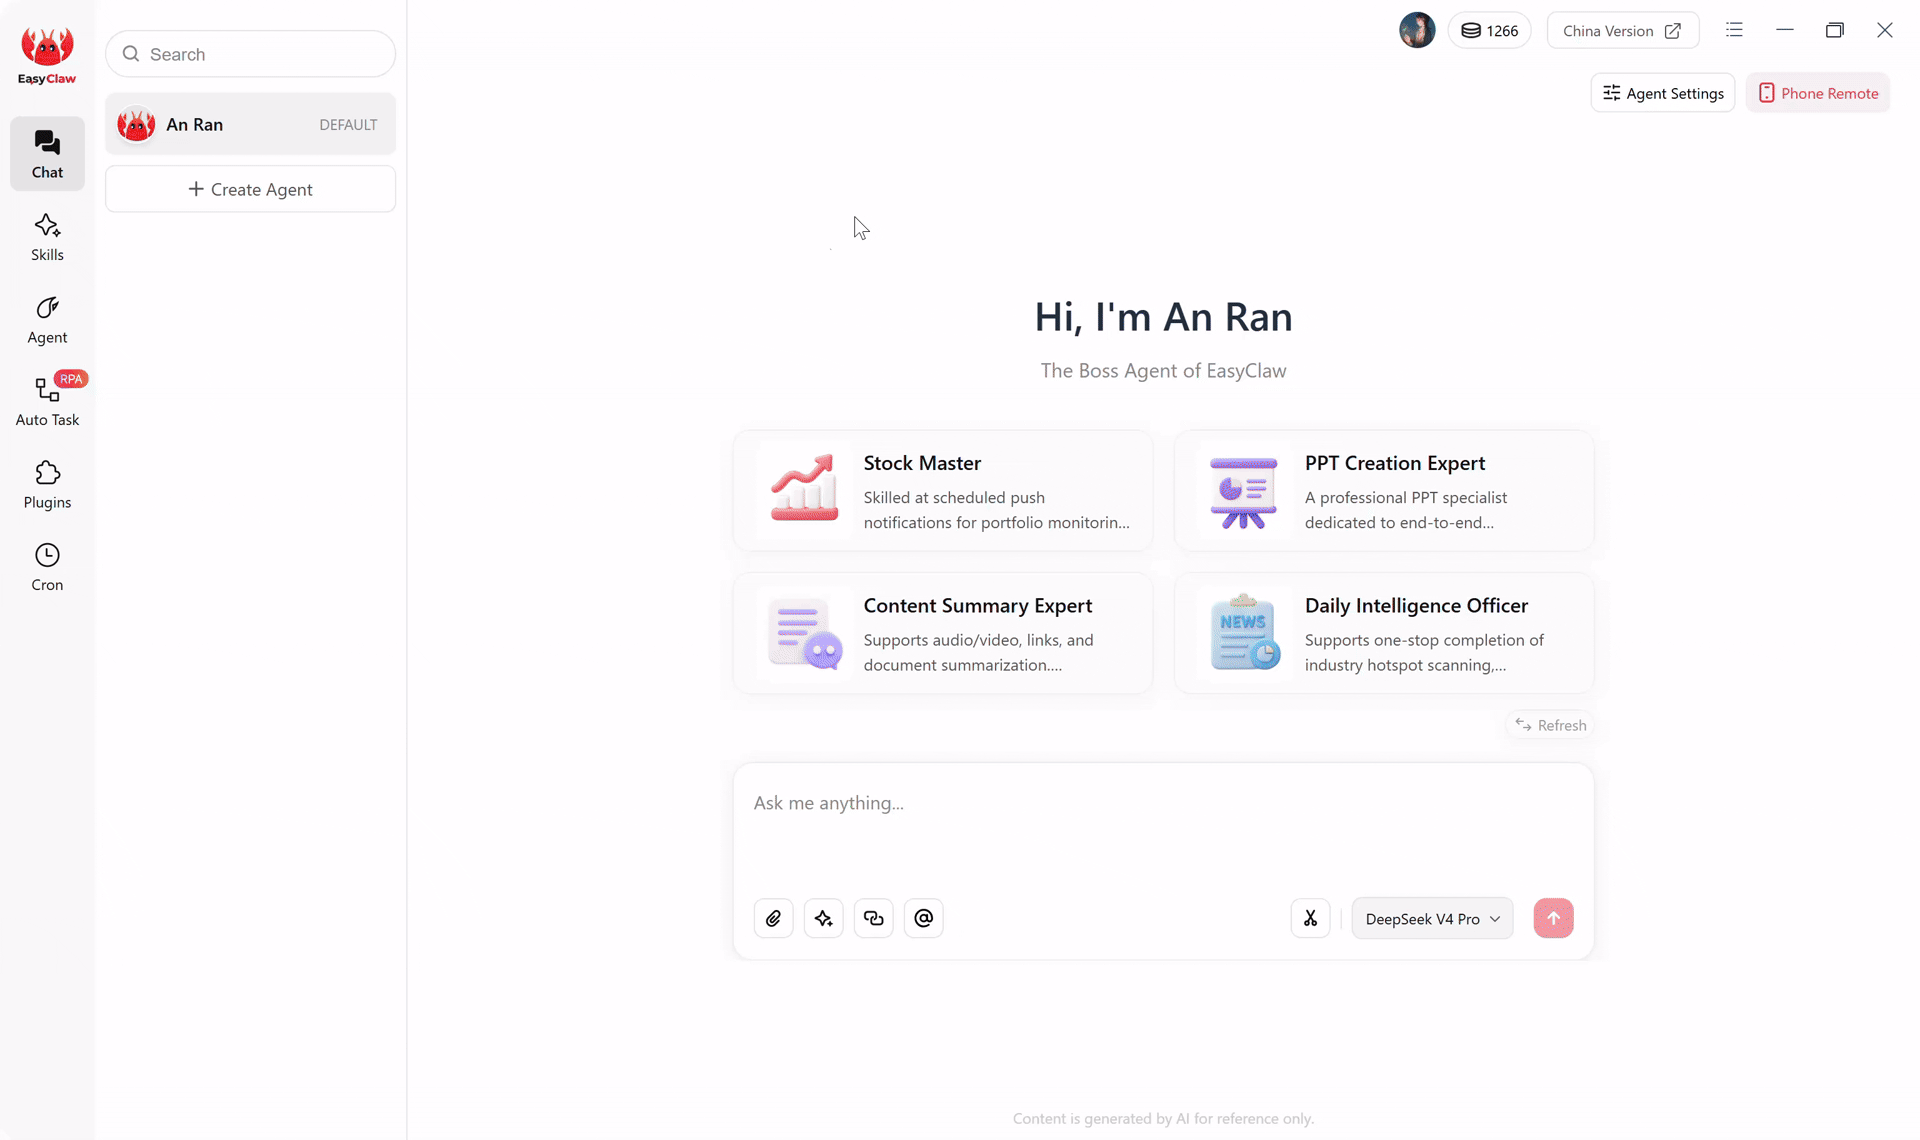The width and height of the screenshot is (1920, 1140).
Task: Open the user profile avatar
Action: coord(1417,30)
